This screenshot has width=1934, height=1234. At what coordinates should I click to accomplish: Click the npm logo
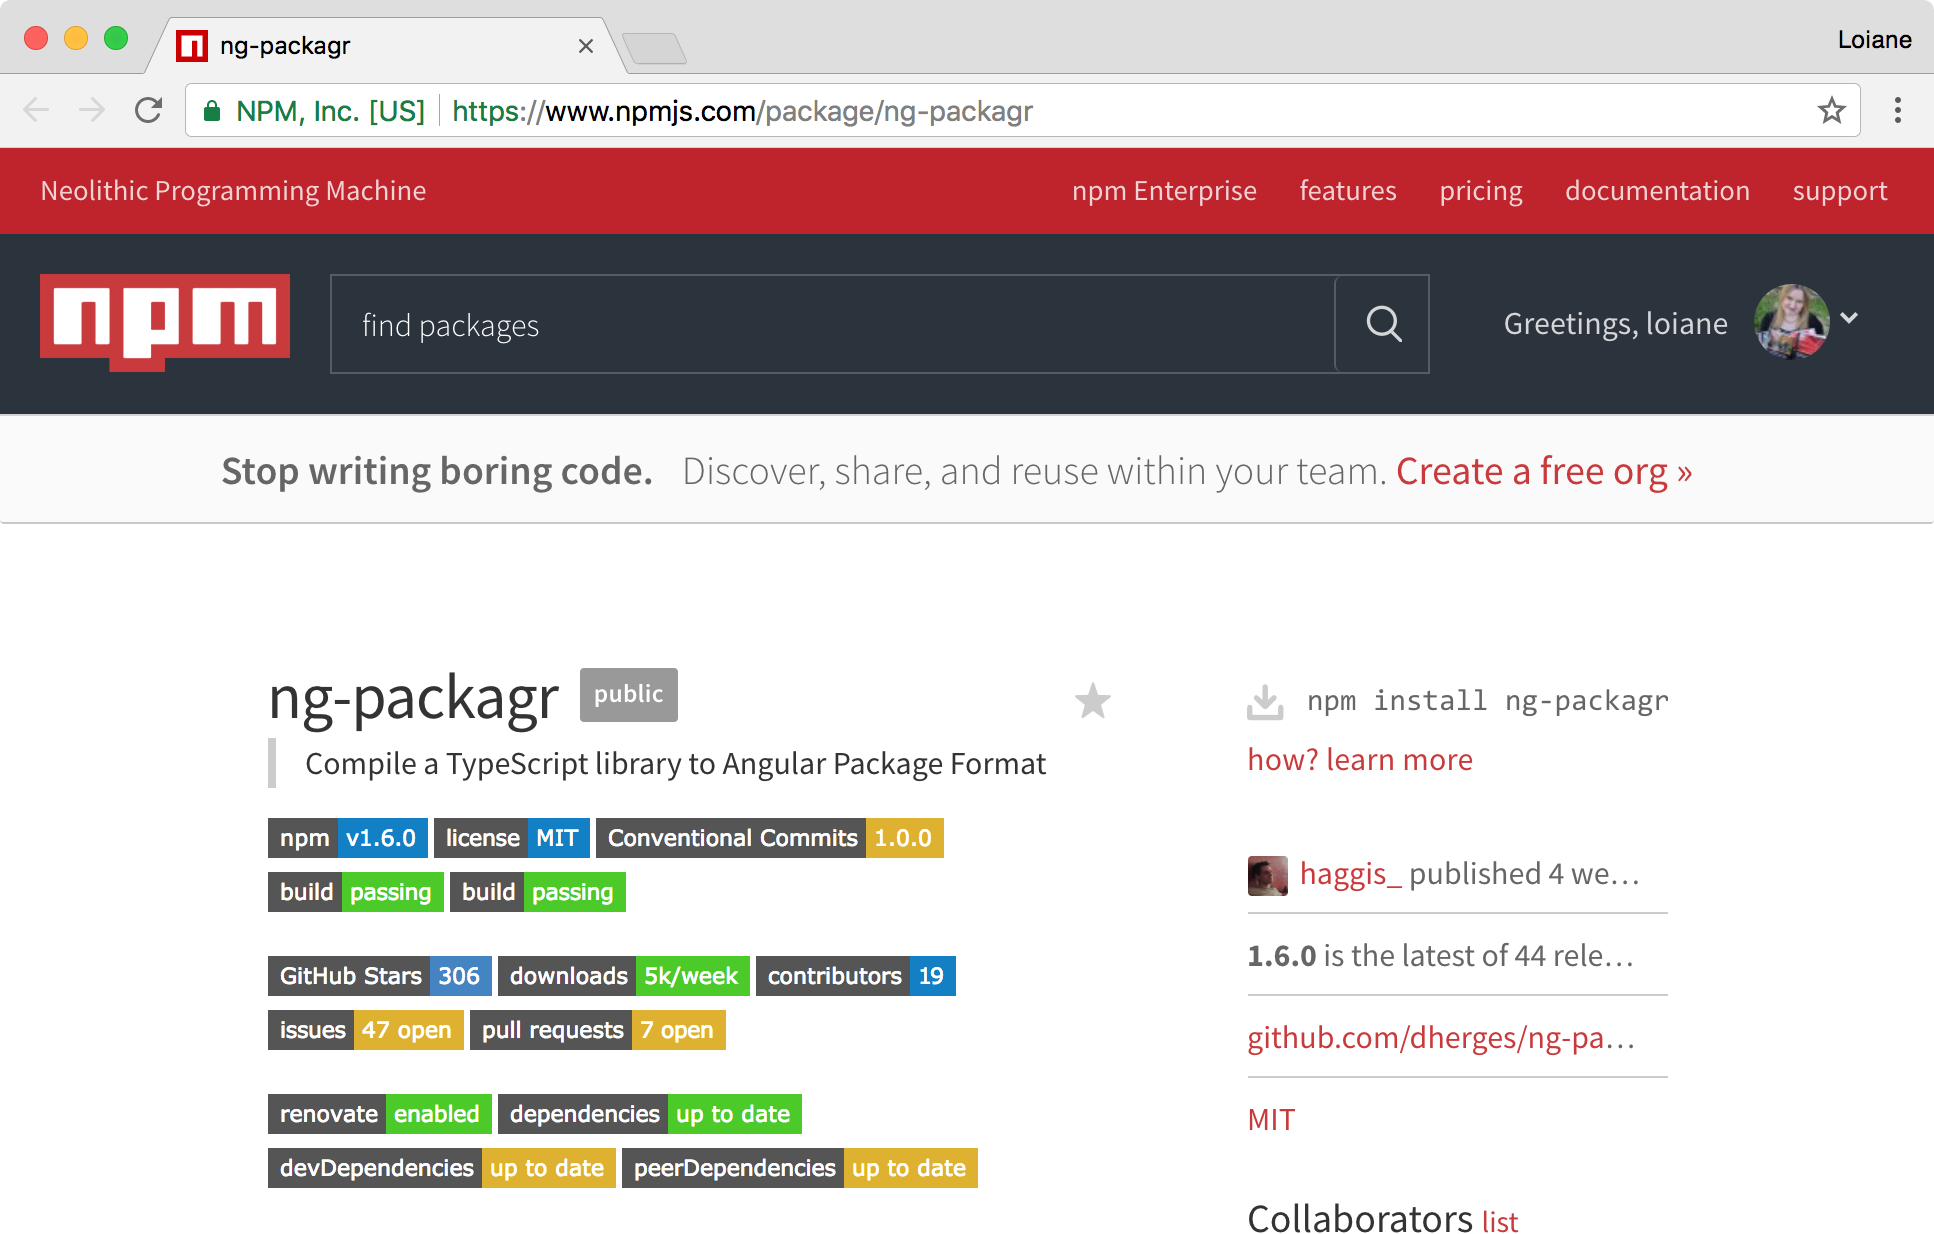tap(165, 322)
